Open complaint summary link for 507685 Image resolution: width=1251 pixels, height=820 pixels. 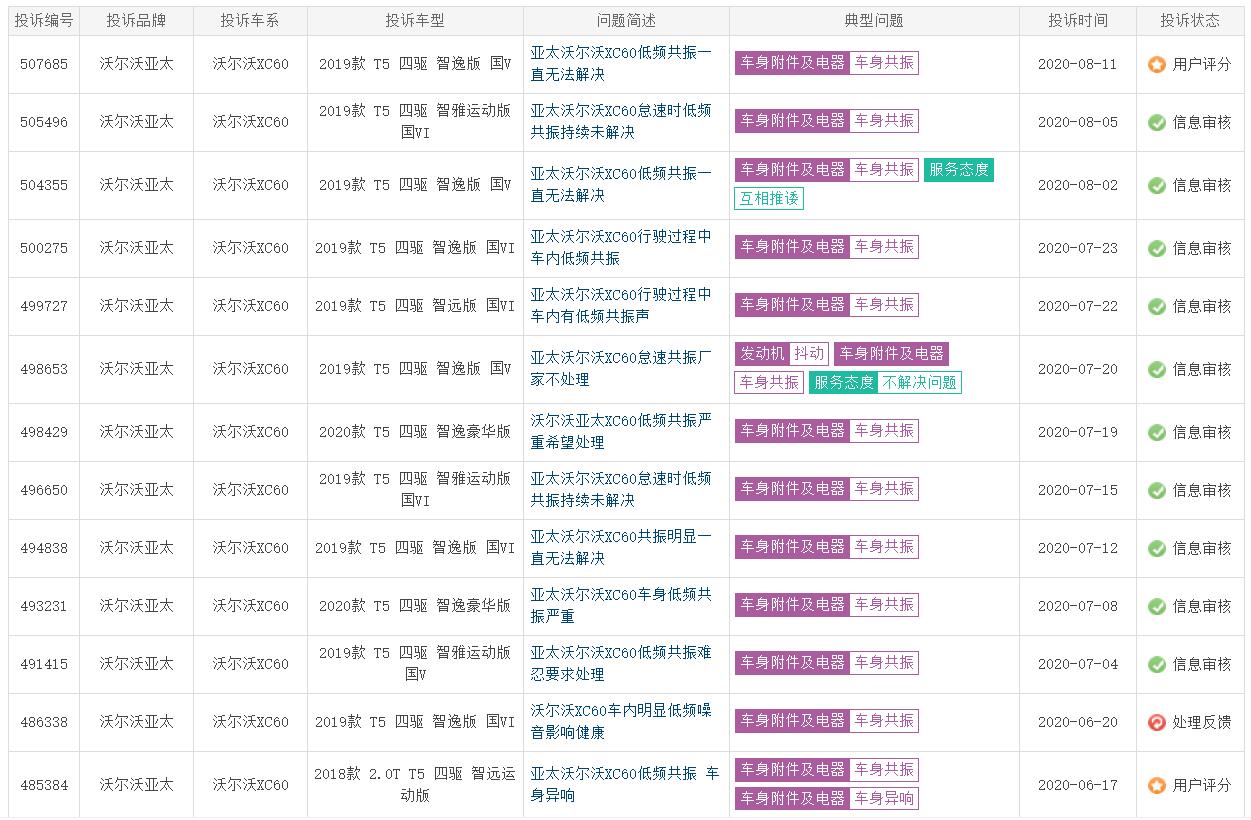[x=620, y=63]
